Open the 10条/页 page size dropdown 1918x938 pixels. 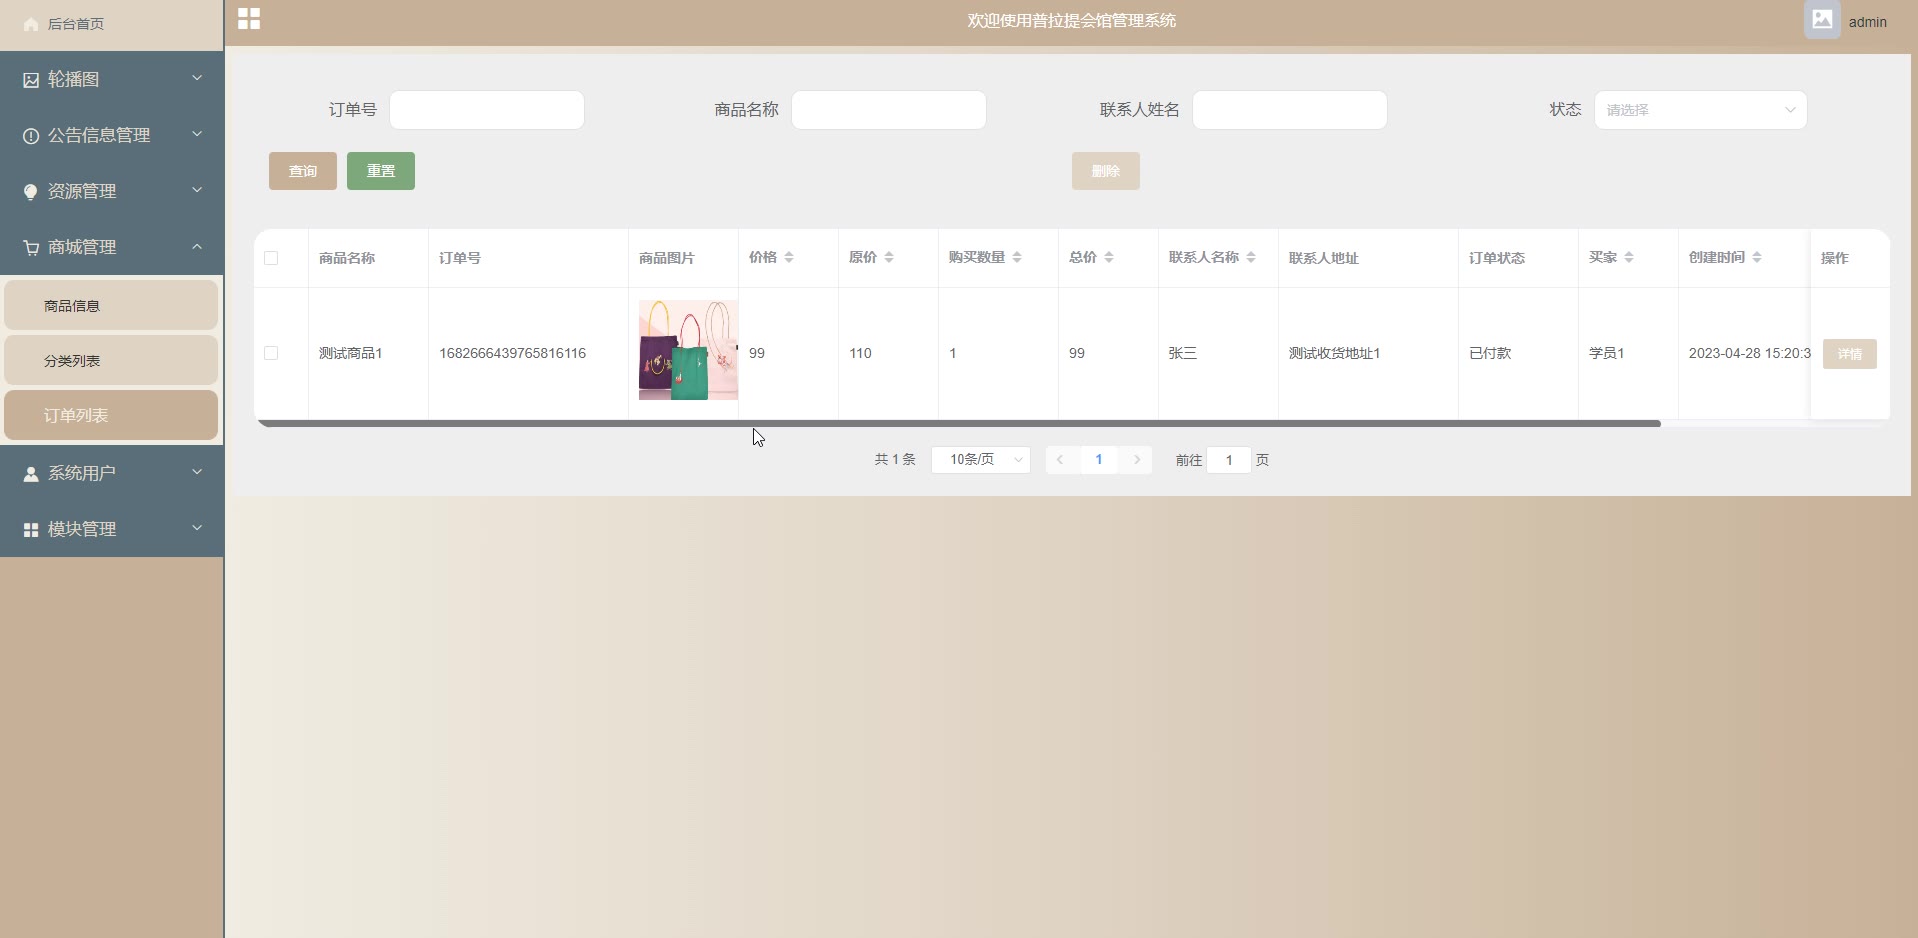click(x=981, y=460)
